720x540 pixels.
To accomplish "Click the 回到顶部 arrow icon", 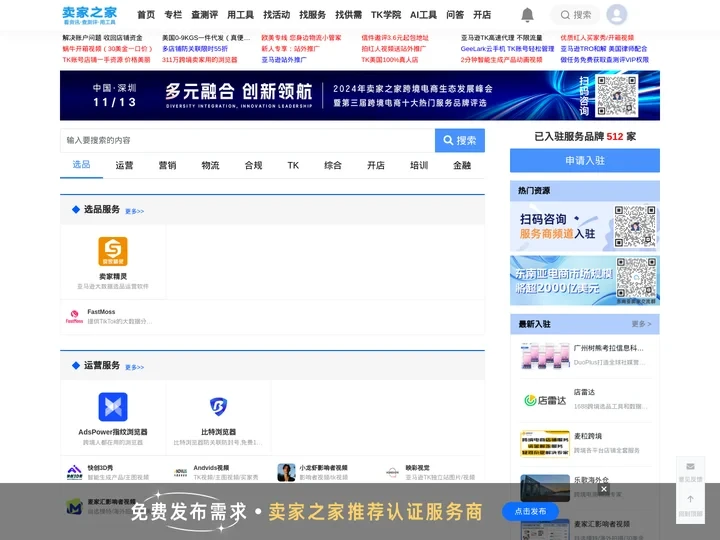I will point(690,499).
